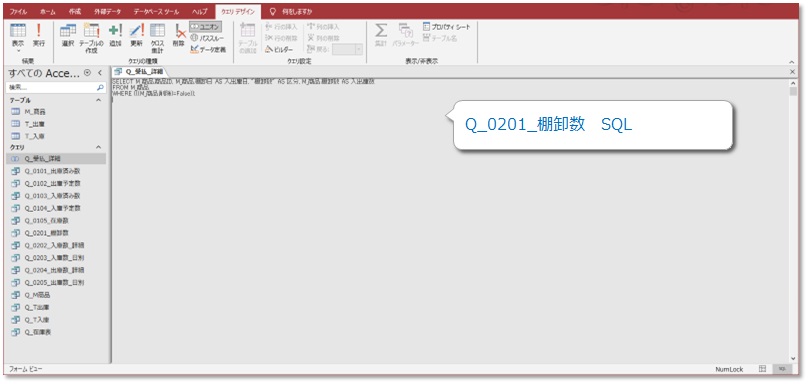This screenshot has height=384, width=808.
Task: Select query Q_0103_入庫済み数
Action: [56, 196]
